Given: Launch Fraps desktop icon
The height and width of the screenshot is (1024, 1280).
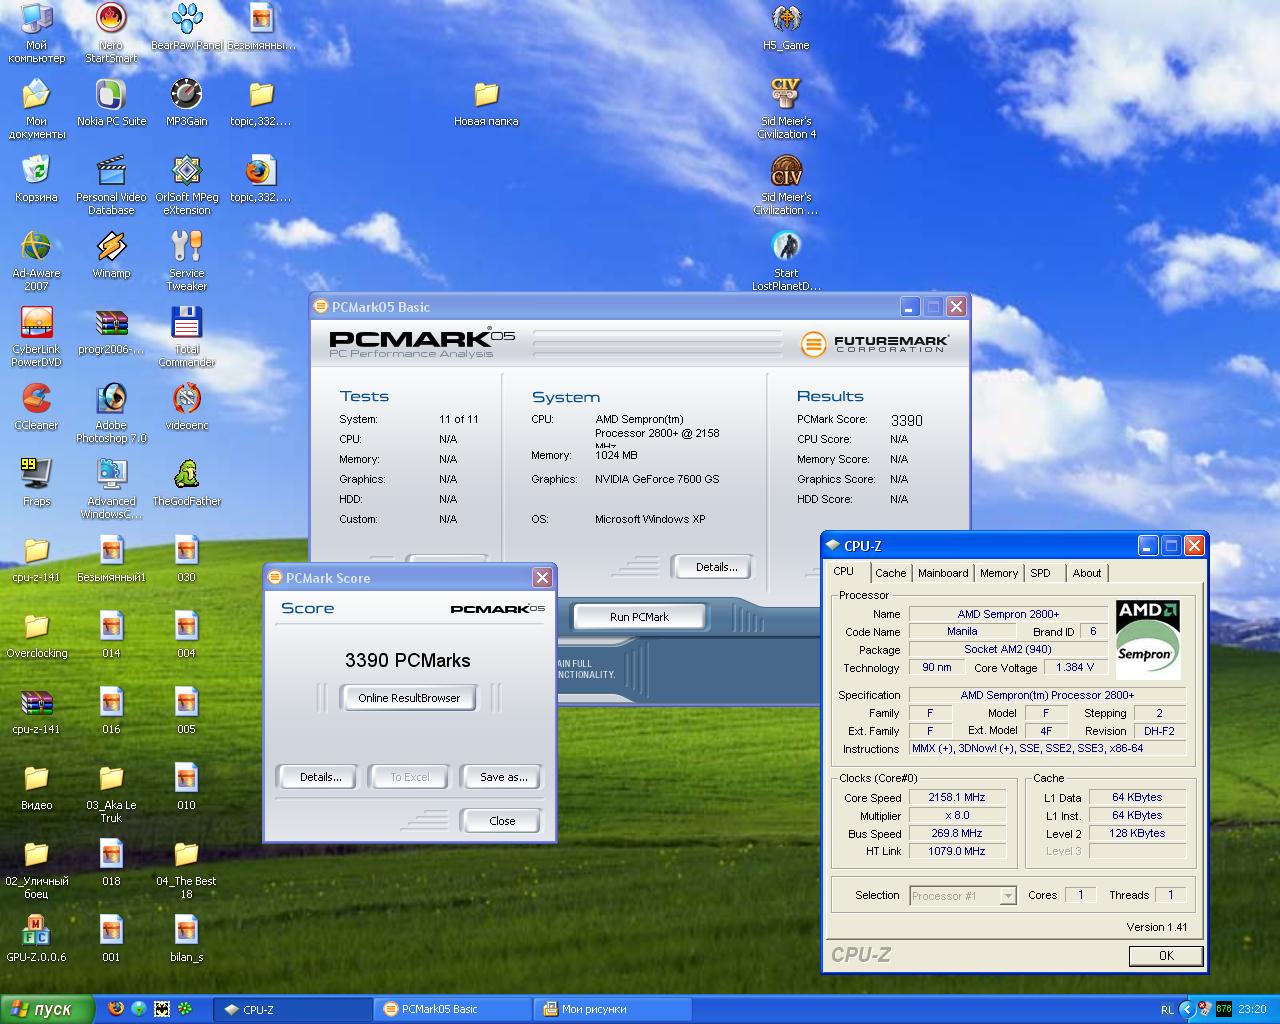Looking at the screenshot, I should 36,482.
